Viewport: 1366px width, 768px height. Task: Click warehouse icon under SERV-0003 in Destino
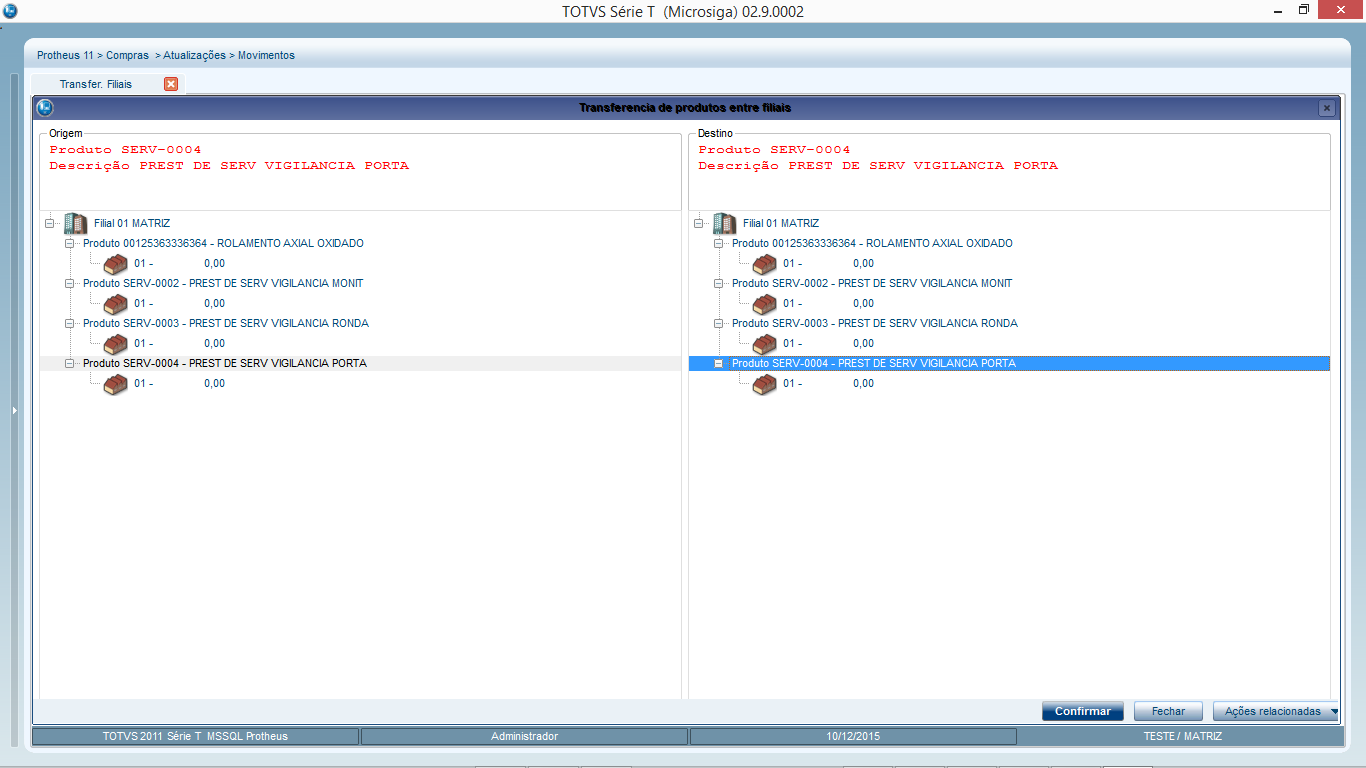[765, 344]
